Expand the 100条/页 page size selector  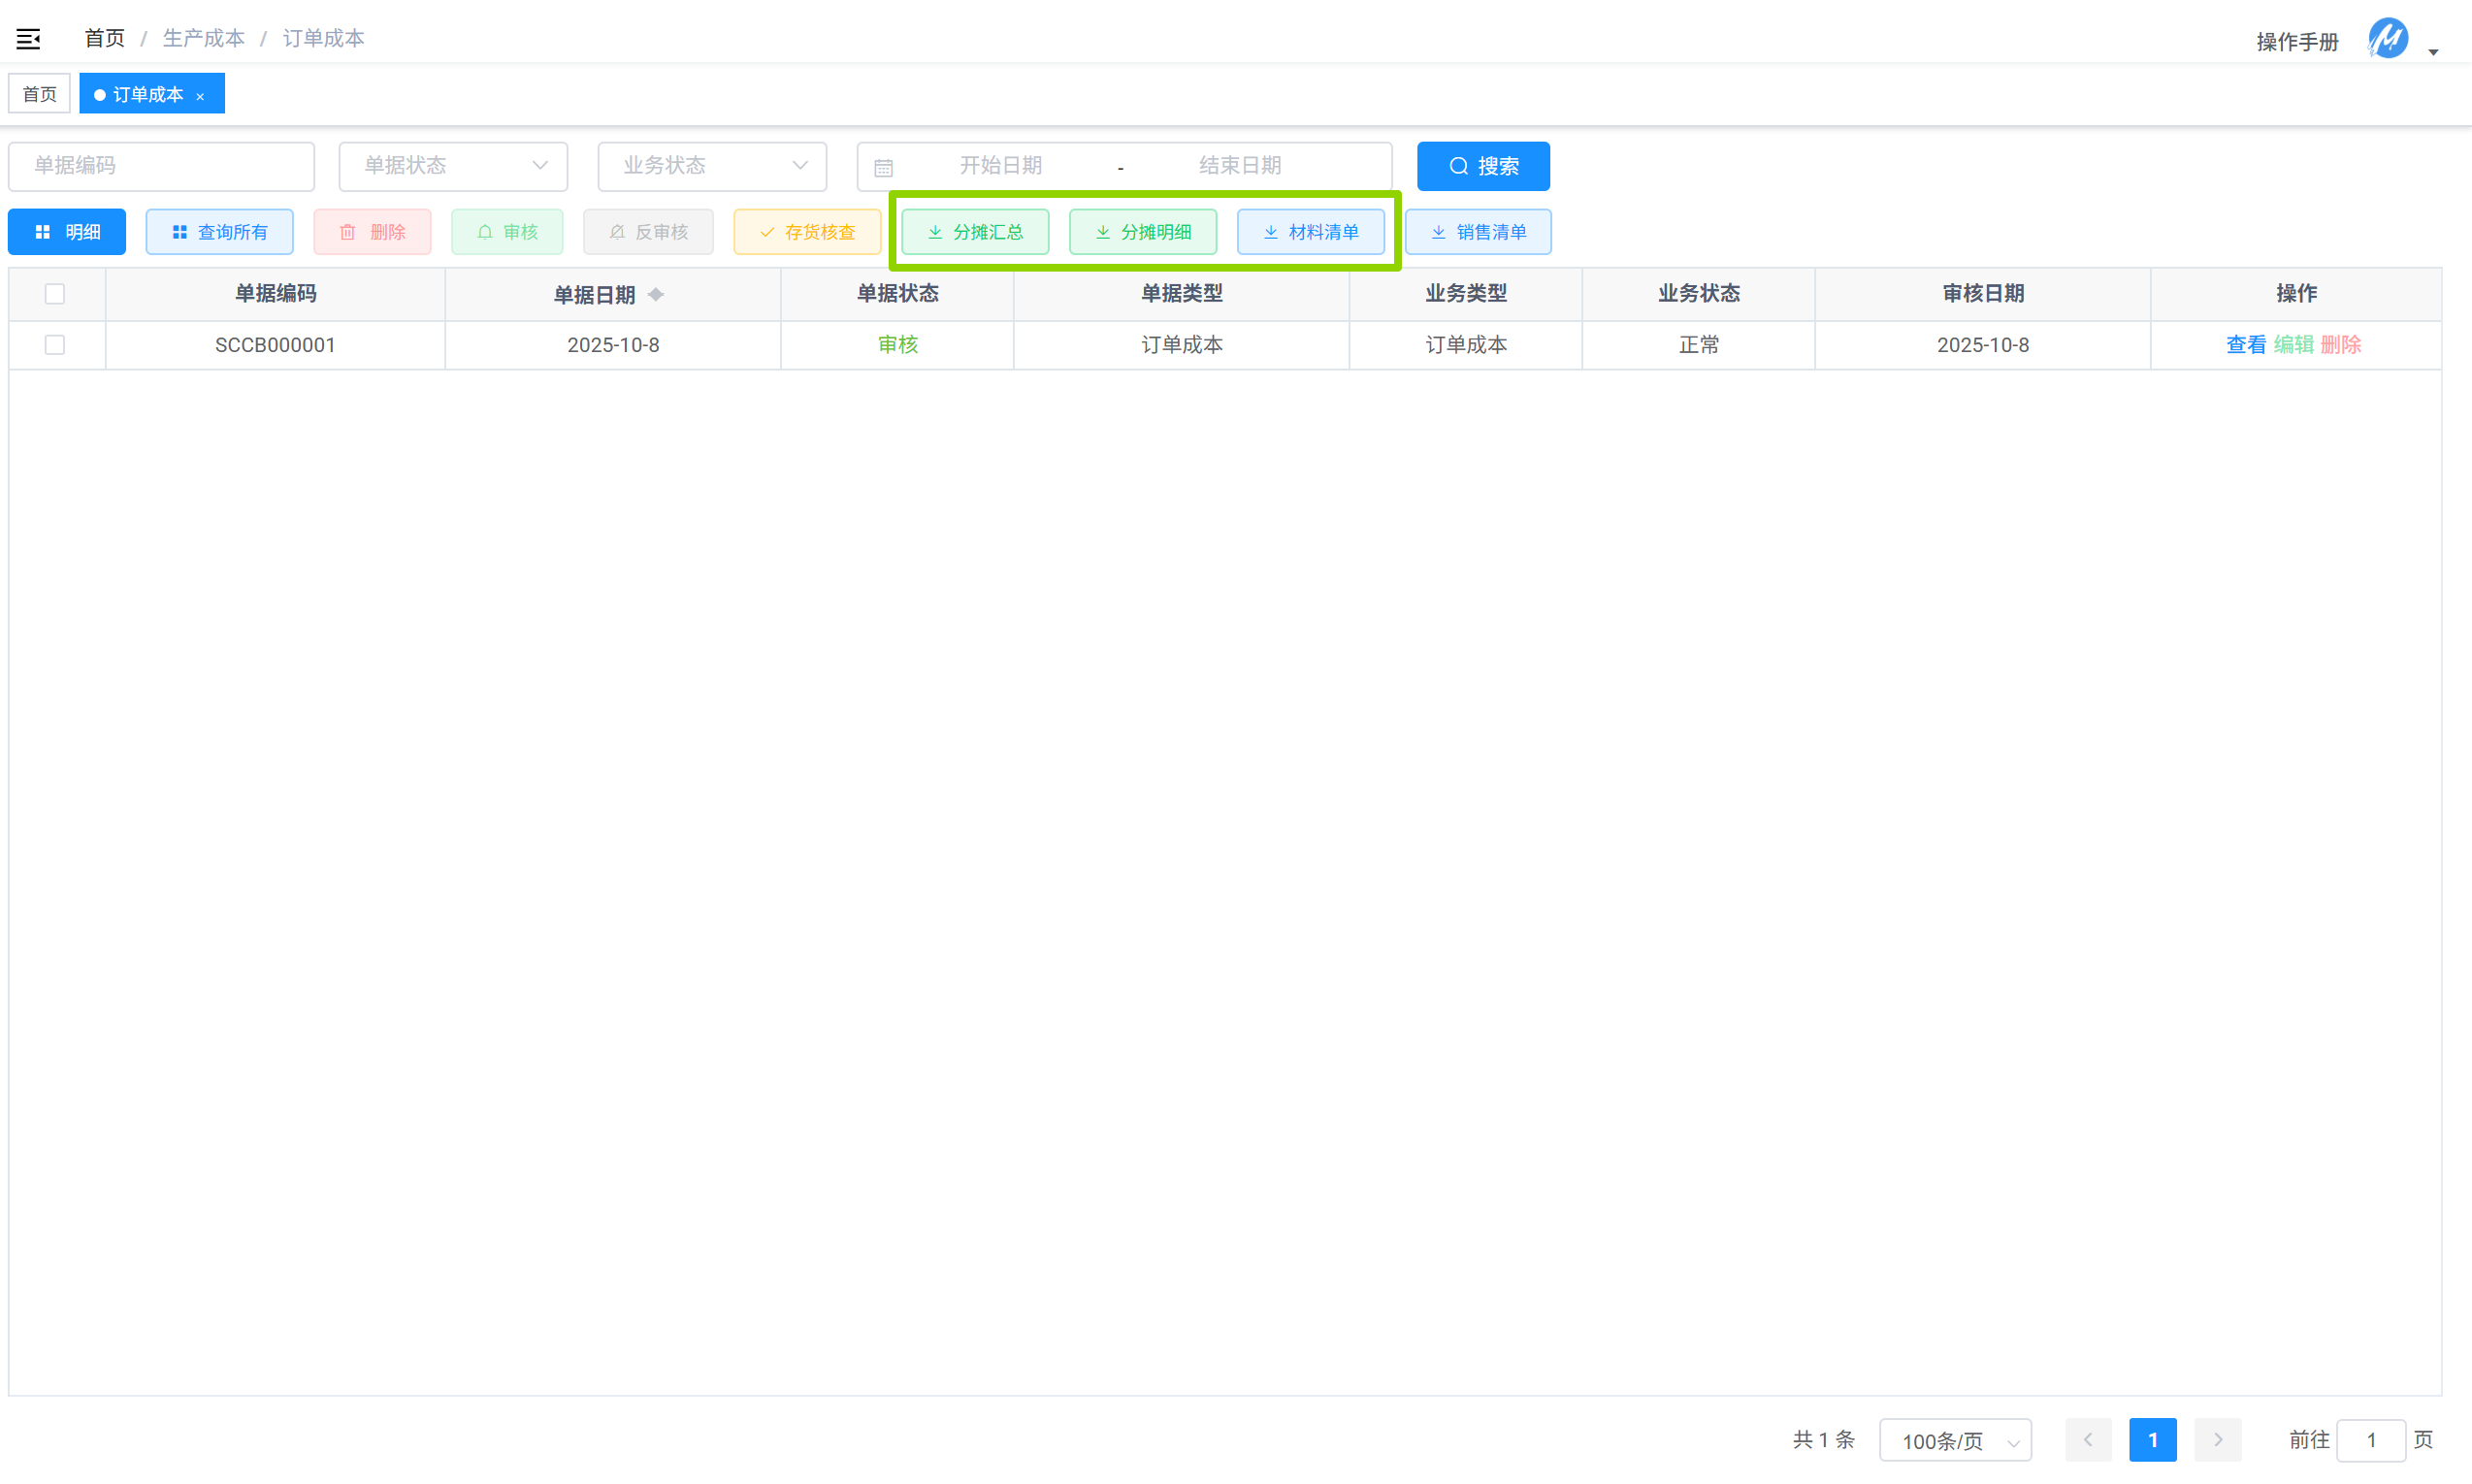[1955, 1440]
